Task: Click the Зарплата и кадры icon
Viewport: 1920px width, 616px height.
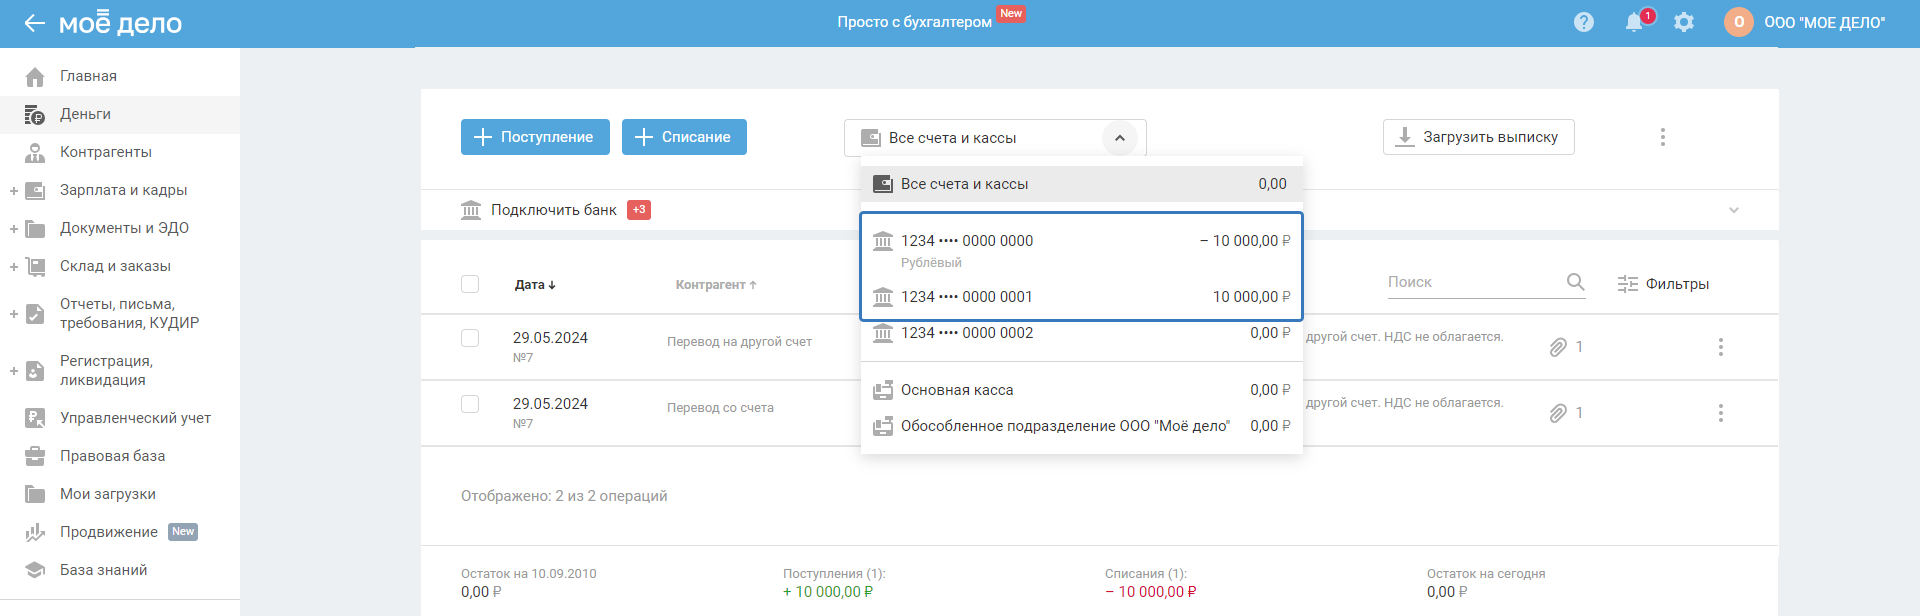Action: pos(35,190)
